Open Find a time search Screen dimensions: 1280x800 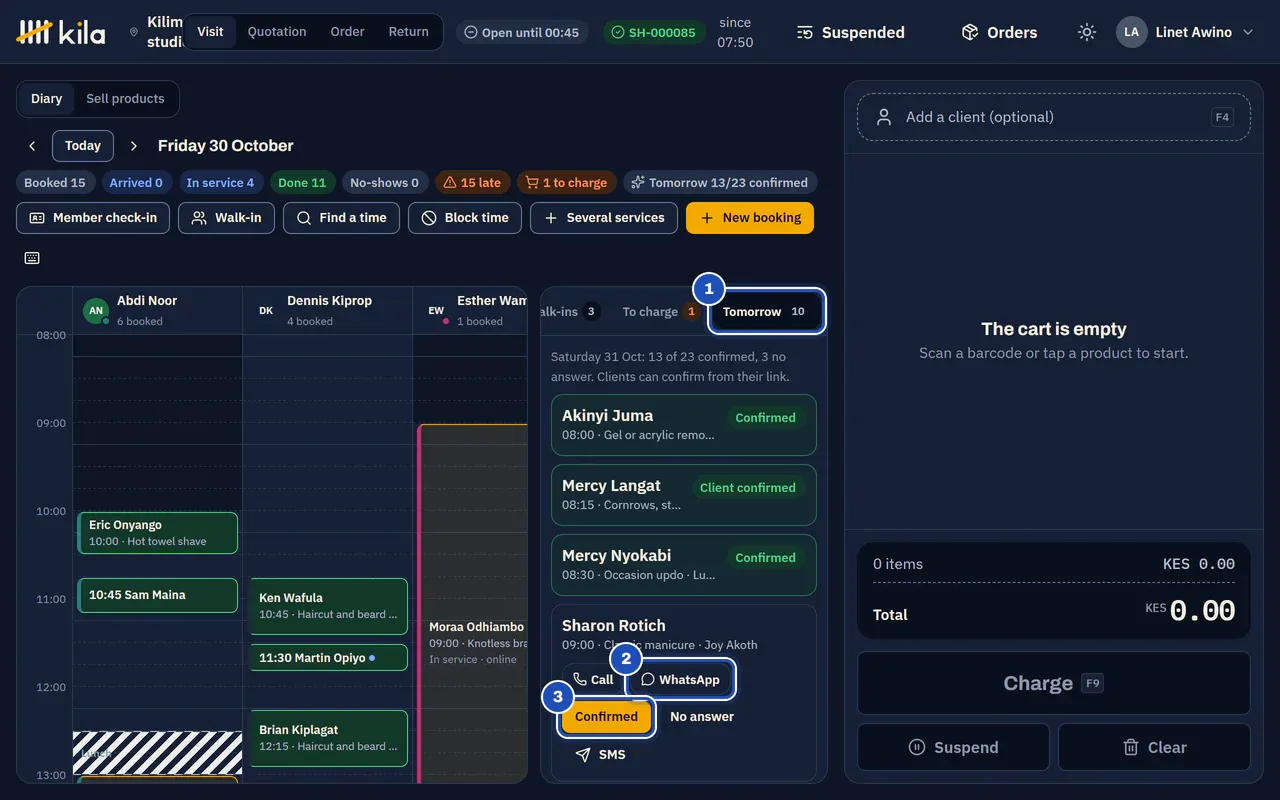coord(341,218)
